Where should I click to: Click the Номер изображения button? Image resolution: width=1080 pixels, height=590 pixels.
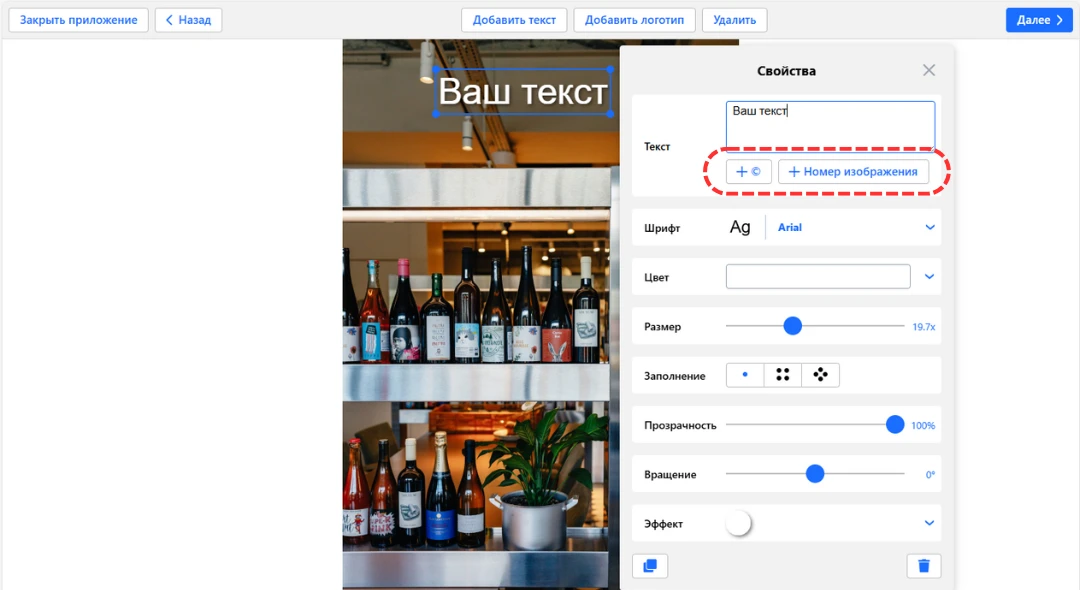tap(853, 172)
